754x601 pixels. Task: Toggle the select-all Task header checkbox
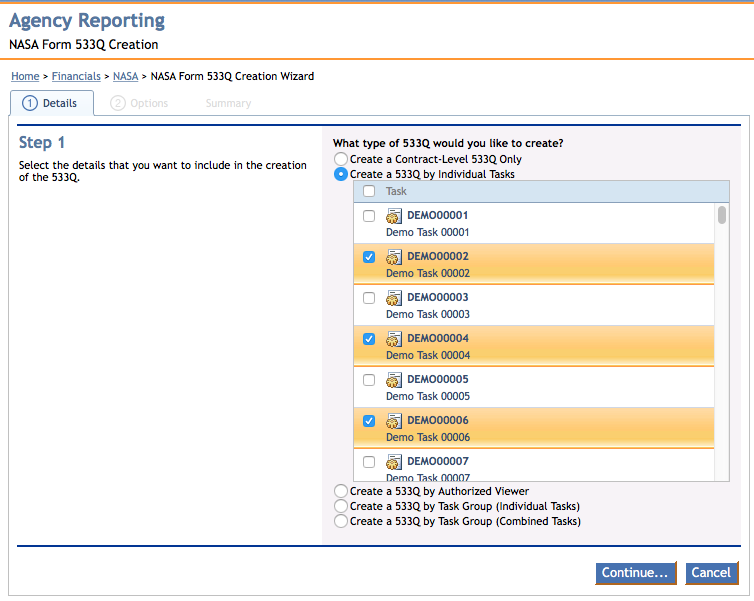[369, 192]
